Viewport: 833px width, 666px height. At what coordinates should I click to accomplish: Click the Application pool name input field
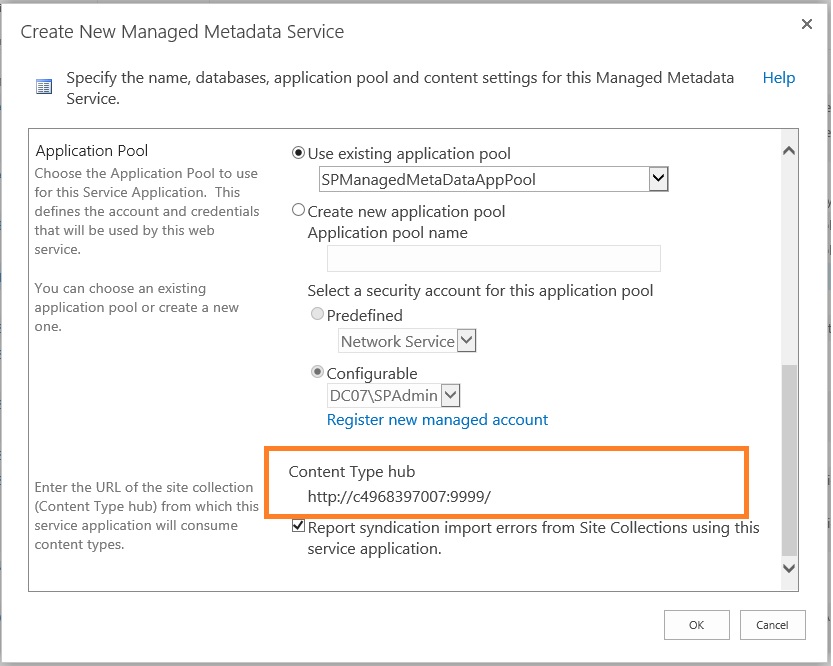(x=493, y=258)
